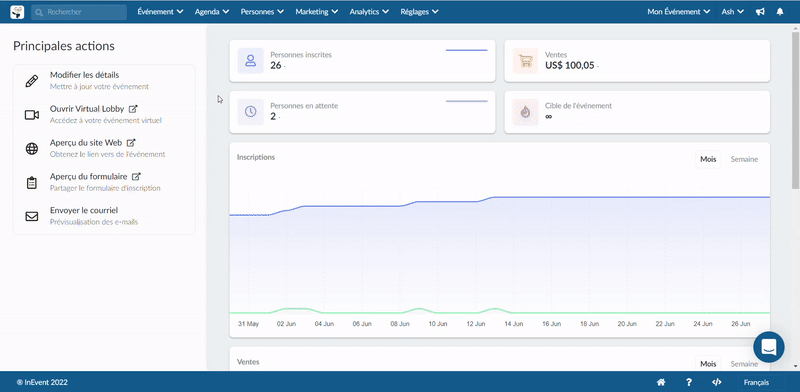
Task: Click the Français language button
Action: click(x=756, y=382)
